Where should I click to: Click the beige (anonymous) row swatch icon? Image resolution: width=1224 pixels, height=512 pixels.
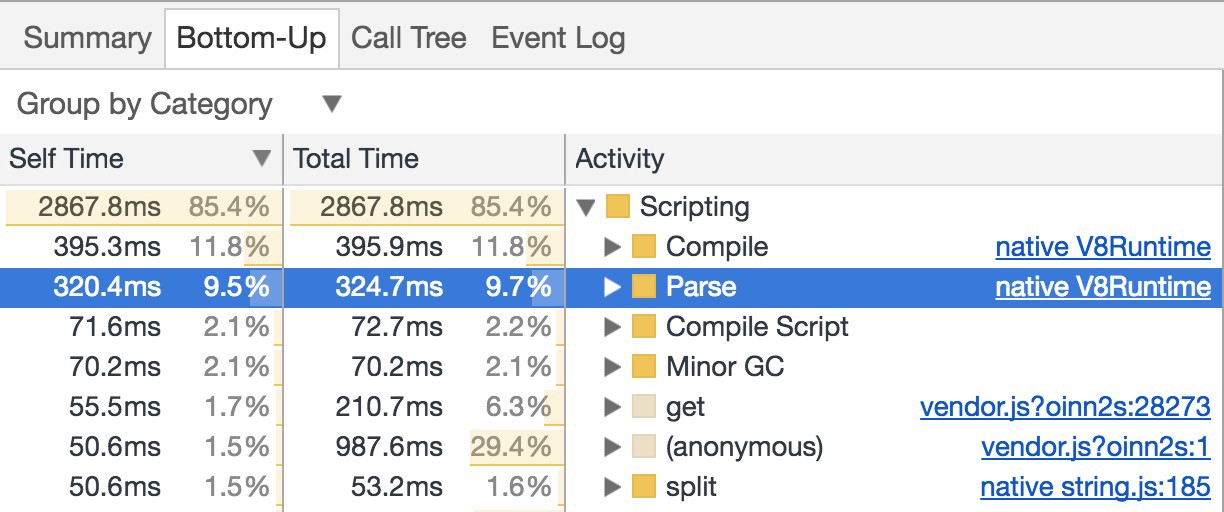click(x=644, y=447)
